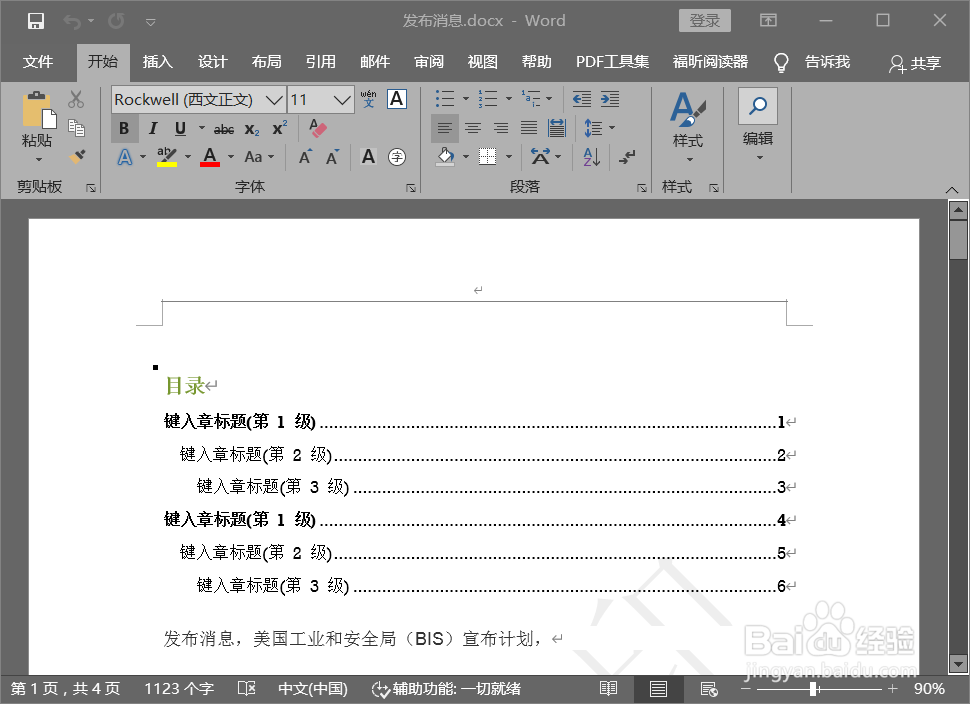
Task: Open the 审阅 ribbon tab
Action: 428,61
